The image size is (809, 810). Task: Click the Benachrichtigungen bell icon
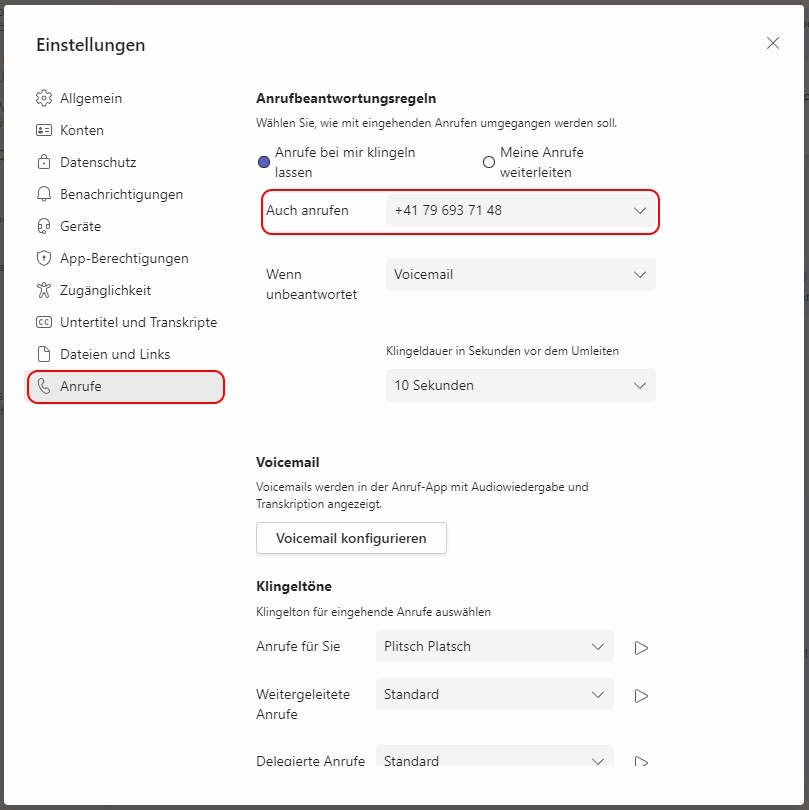(x=44, y=194)
